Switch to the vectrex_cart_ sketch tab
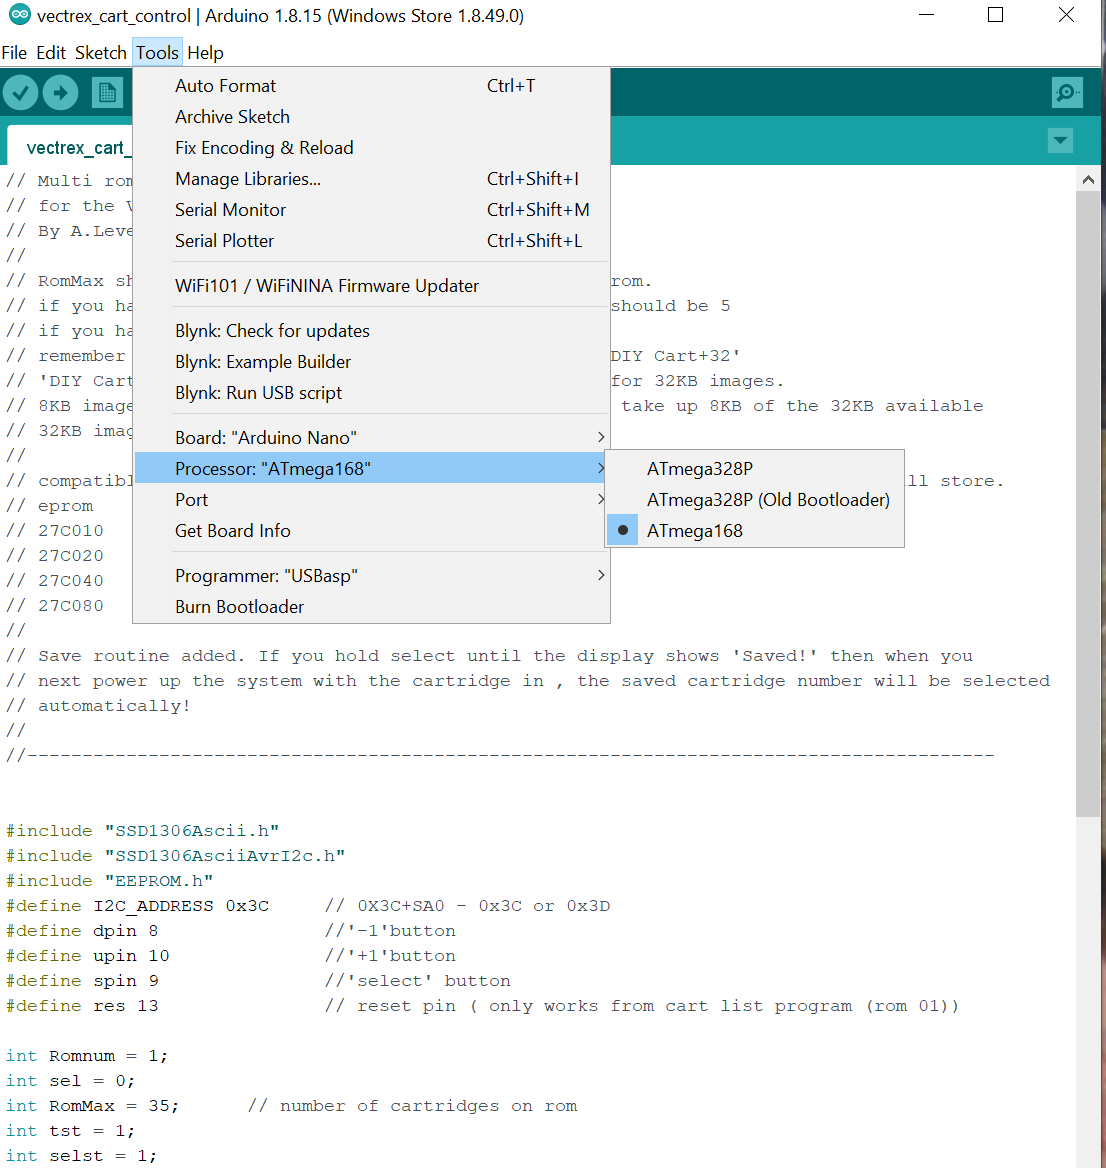Viewport: 1106px width, 1168px height. [x=71, y=147]
